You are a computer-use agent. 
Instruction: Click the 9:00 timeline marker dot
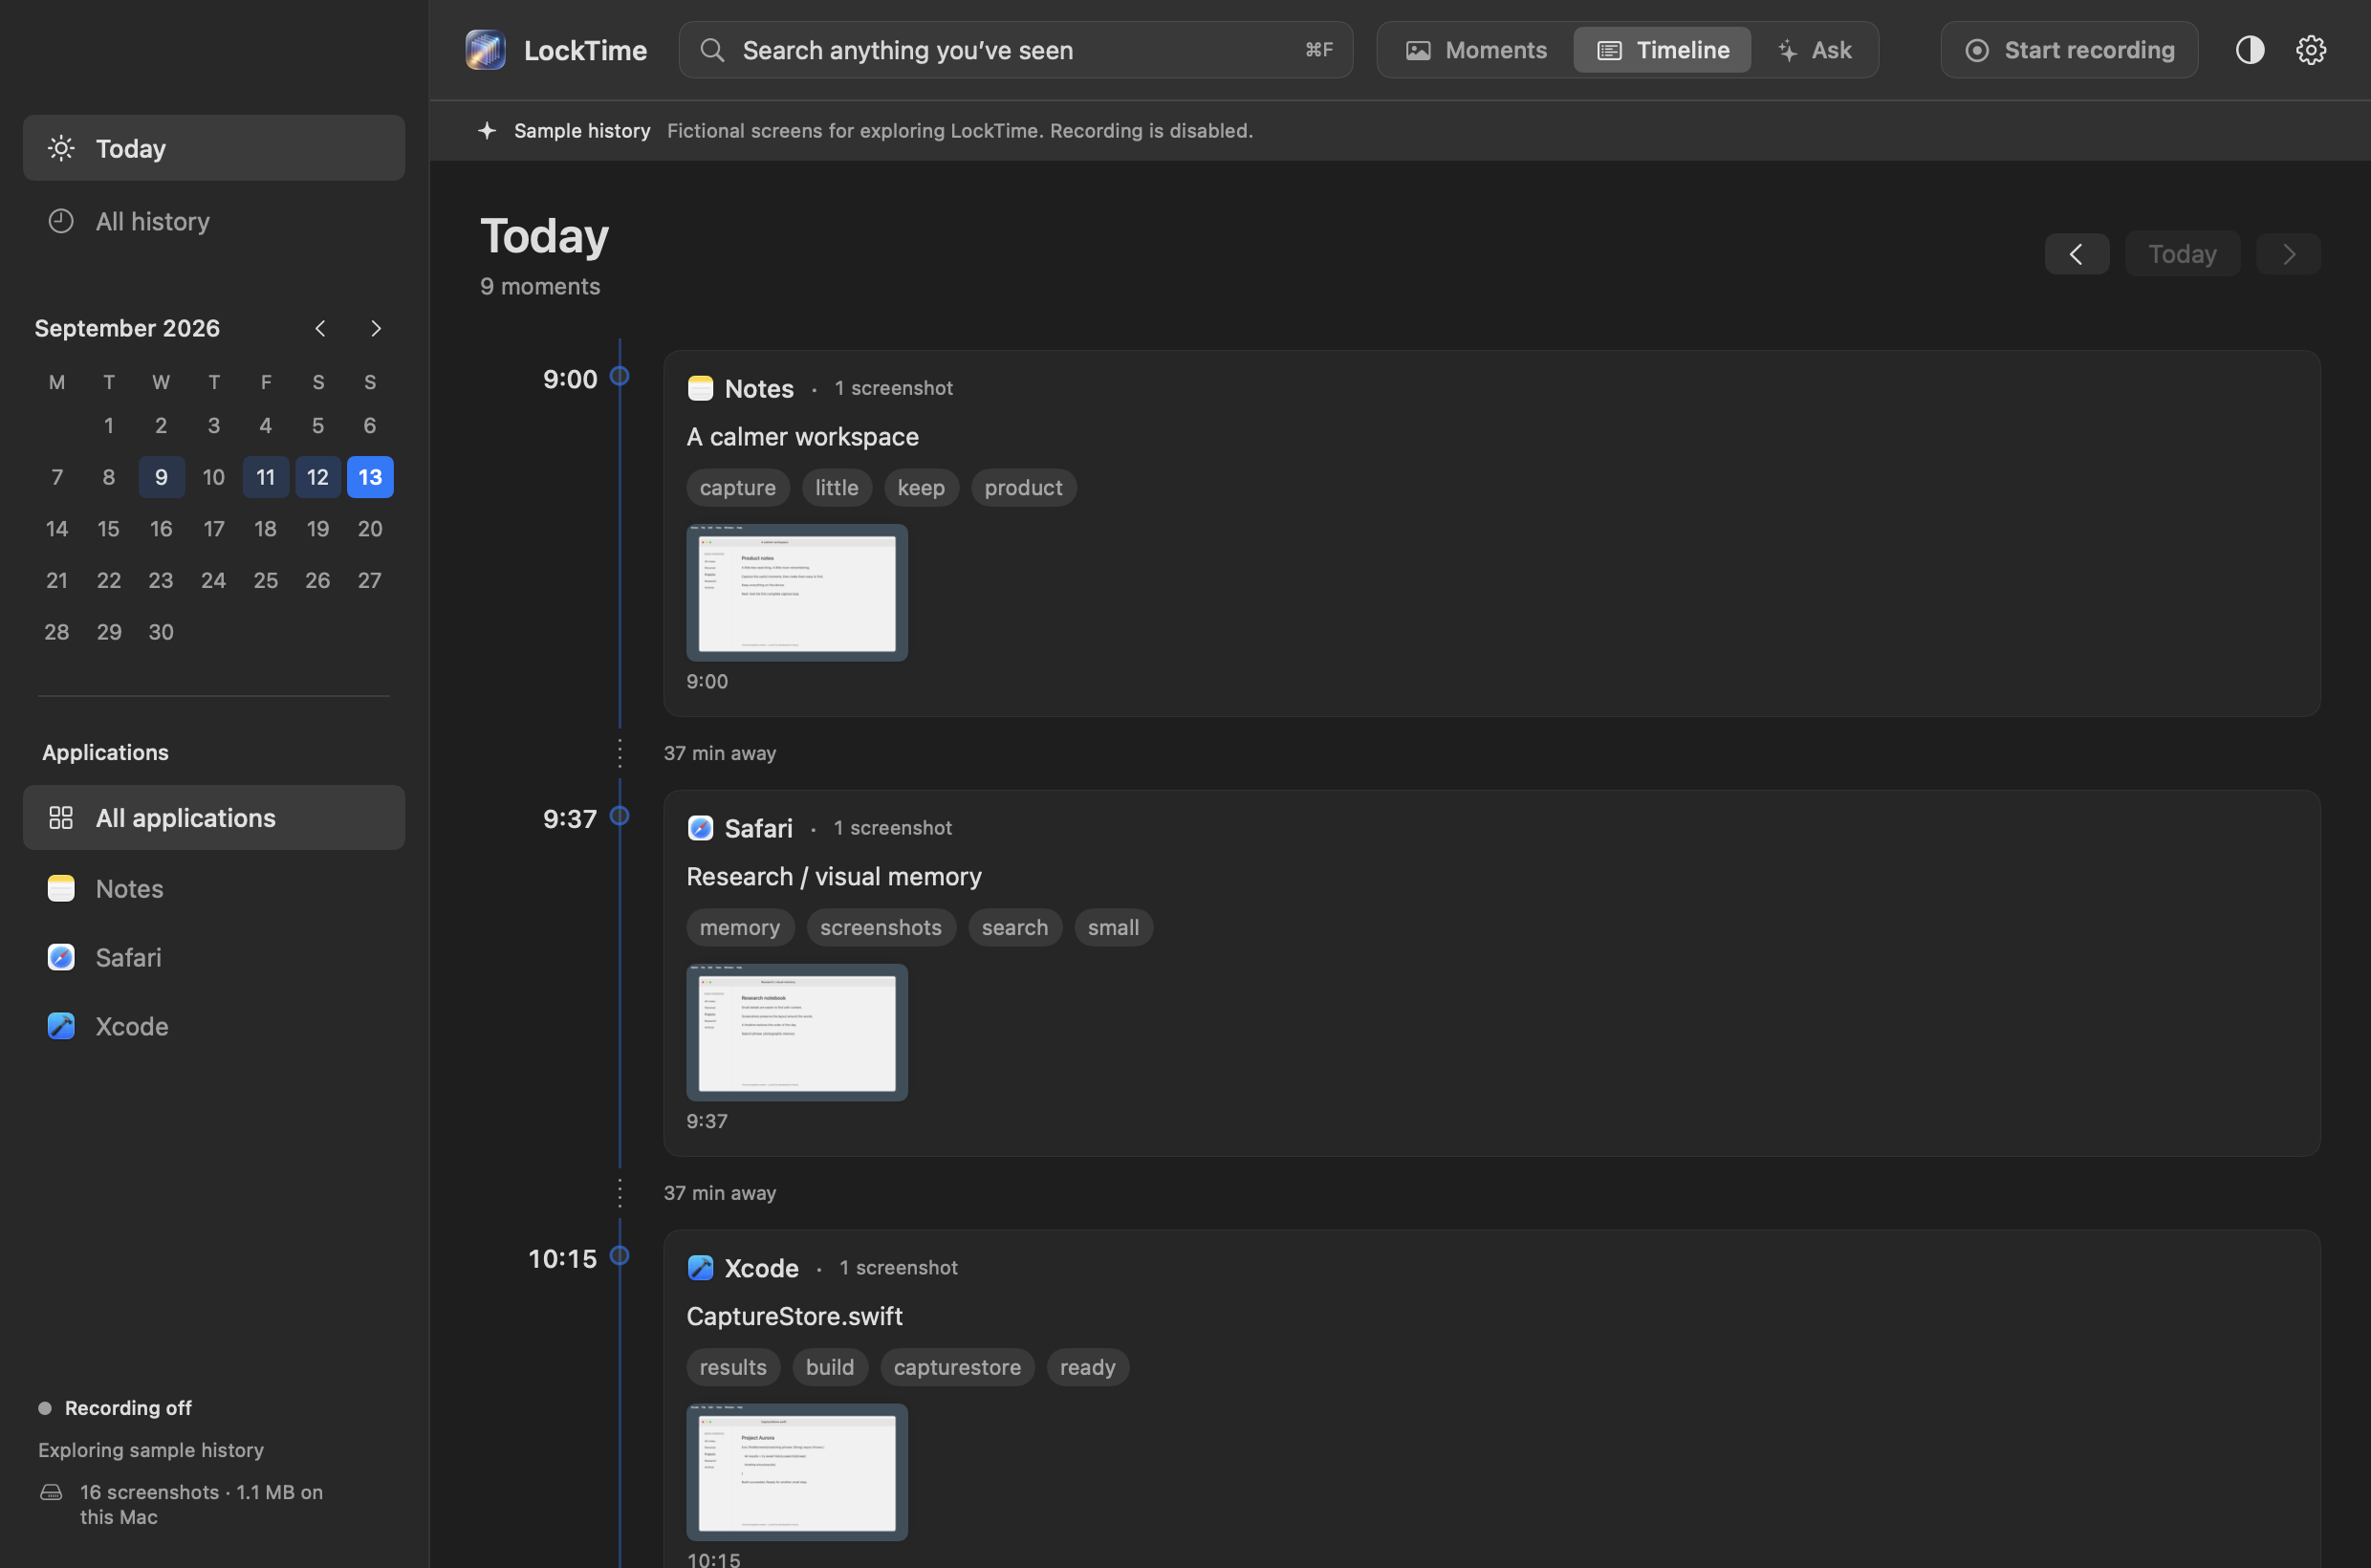tap(620, 376)
